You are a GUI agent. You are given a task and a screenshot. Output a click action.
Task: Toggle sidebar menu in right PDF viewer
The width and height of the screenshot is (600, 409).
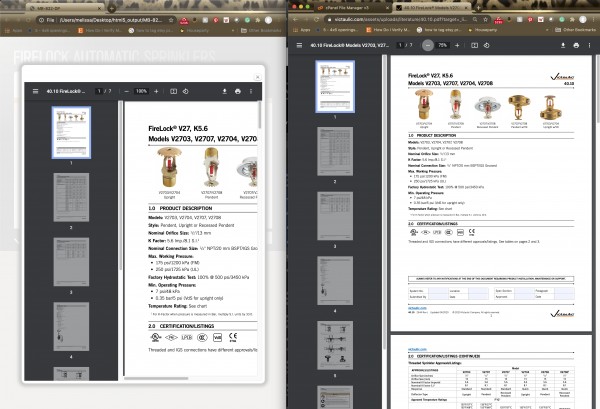[299, 45]
